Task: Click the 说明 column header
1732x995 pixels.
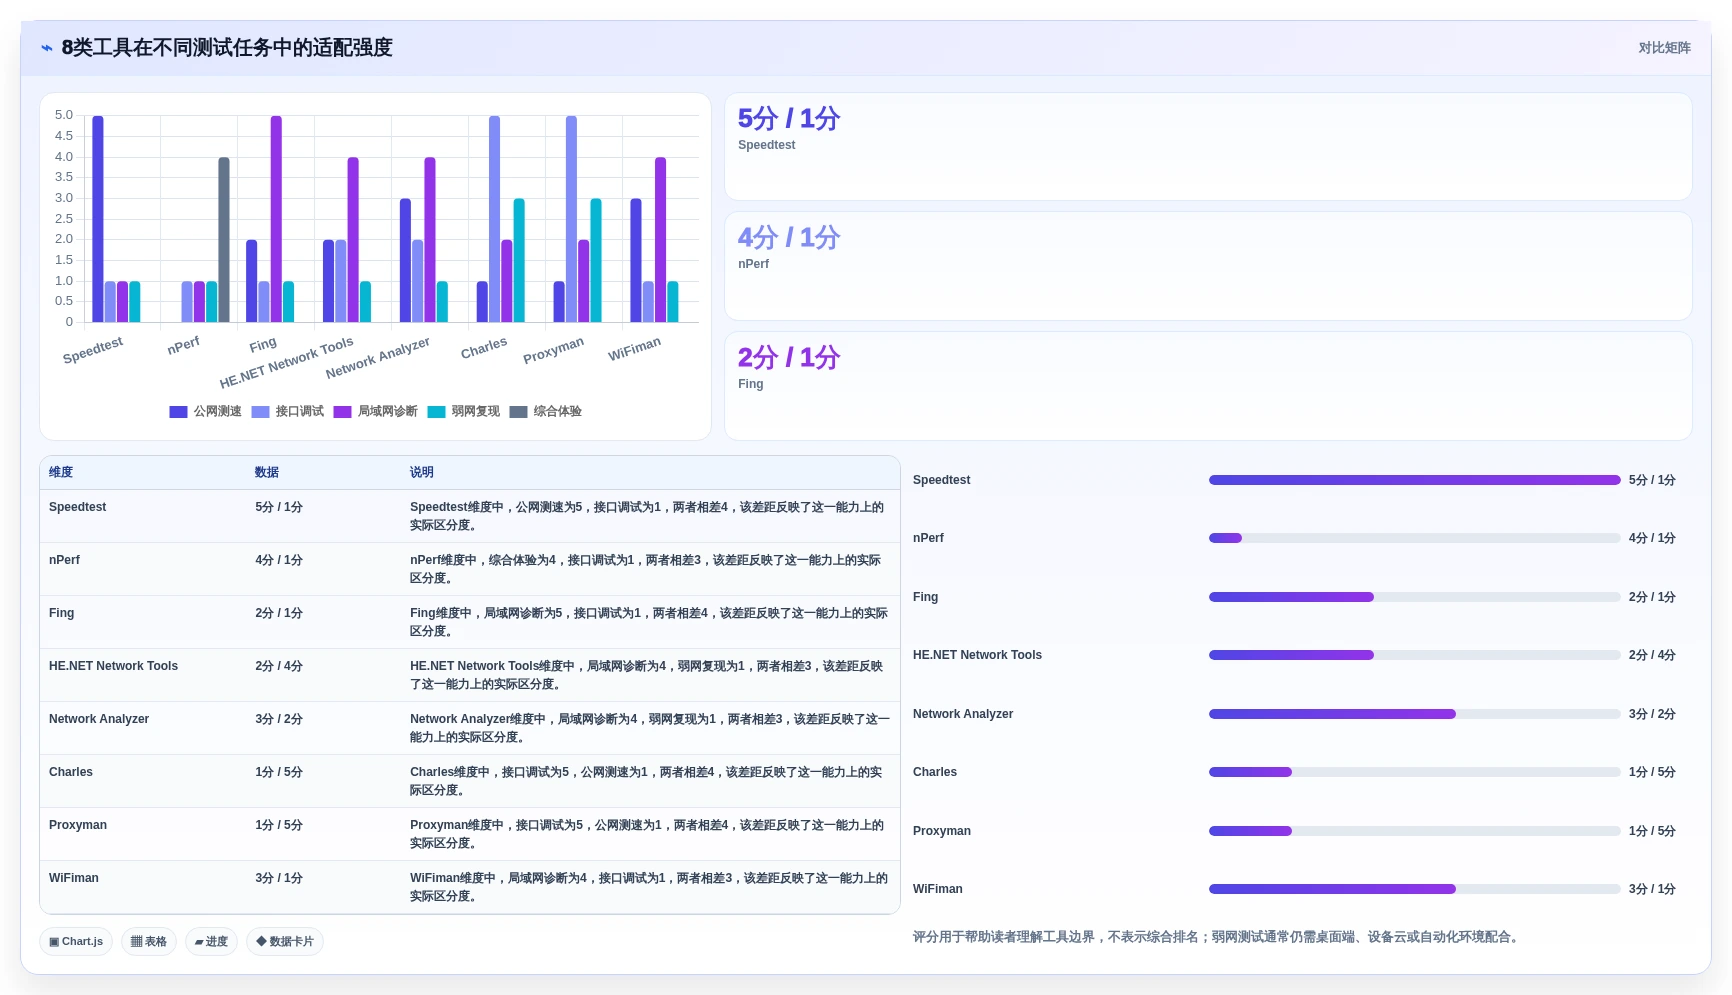Action: pos(422,472)
